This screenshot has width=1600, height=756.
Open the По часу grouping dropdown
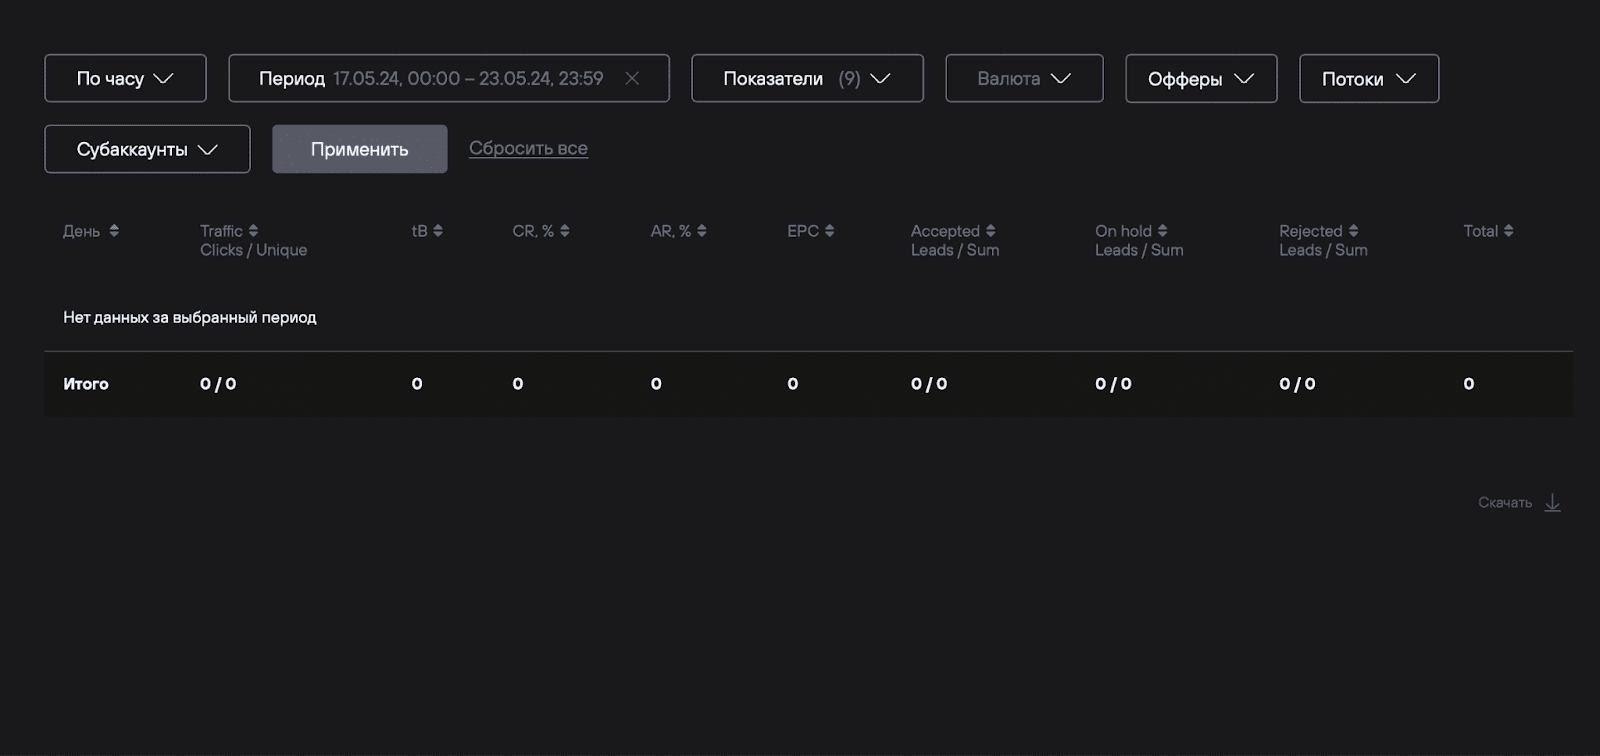125,78
